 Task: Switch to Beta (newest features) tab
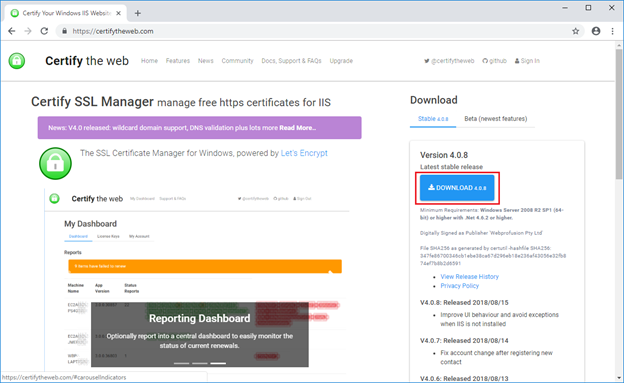pos(495,119)
